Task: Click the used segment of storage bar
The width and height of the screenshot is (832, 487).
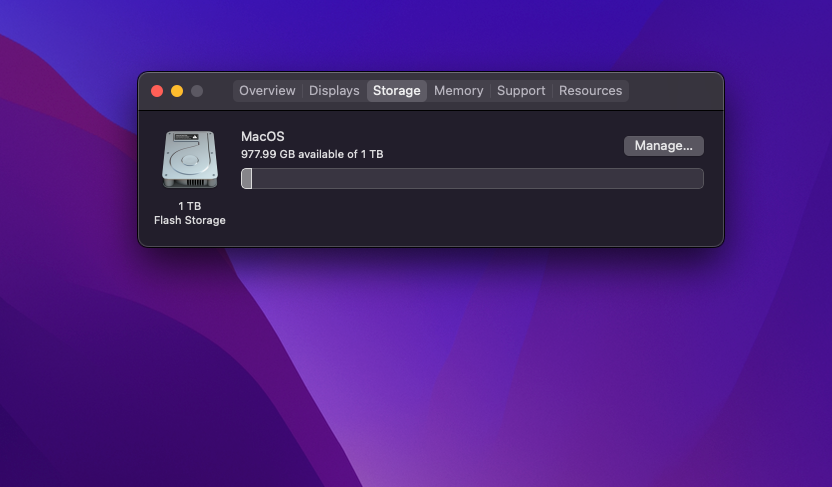Action: (247, 179)
